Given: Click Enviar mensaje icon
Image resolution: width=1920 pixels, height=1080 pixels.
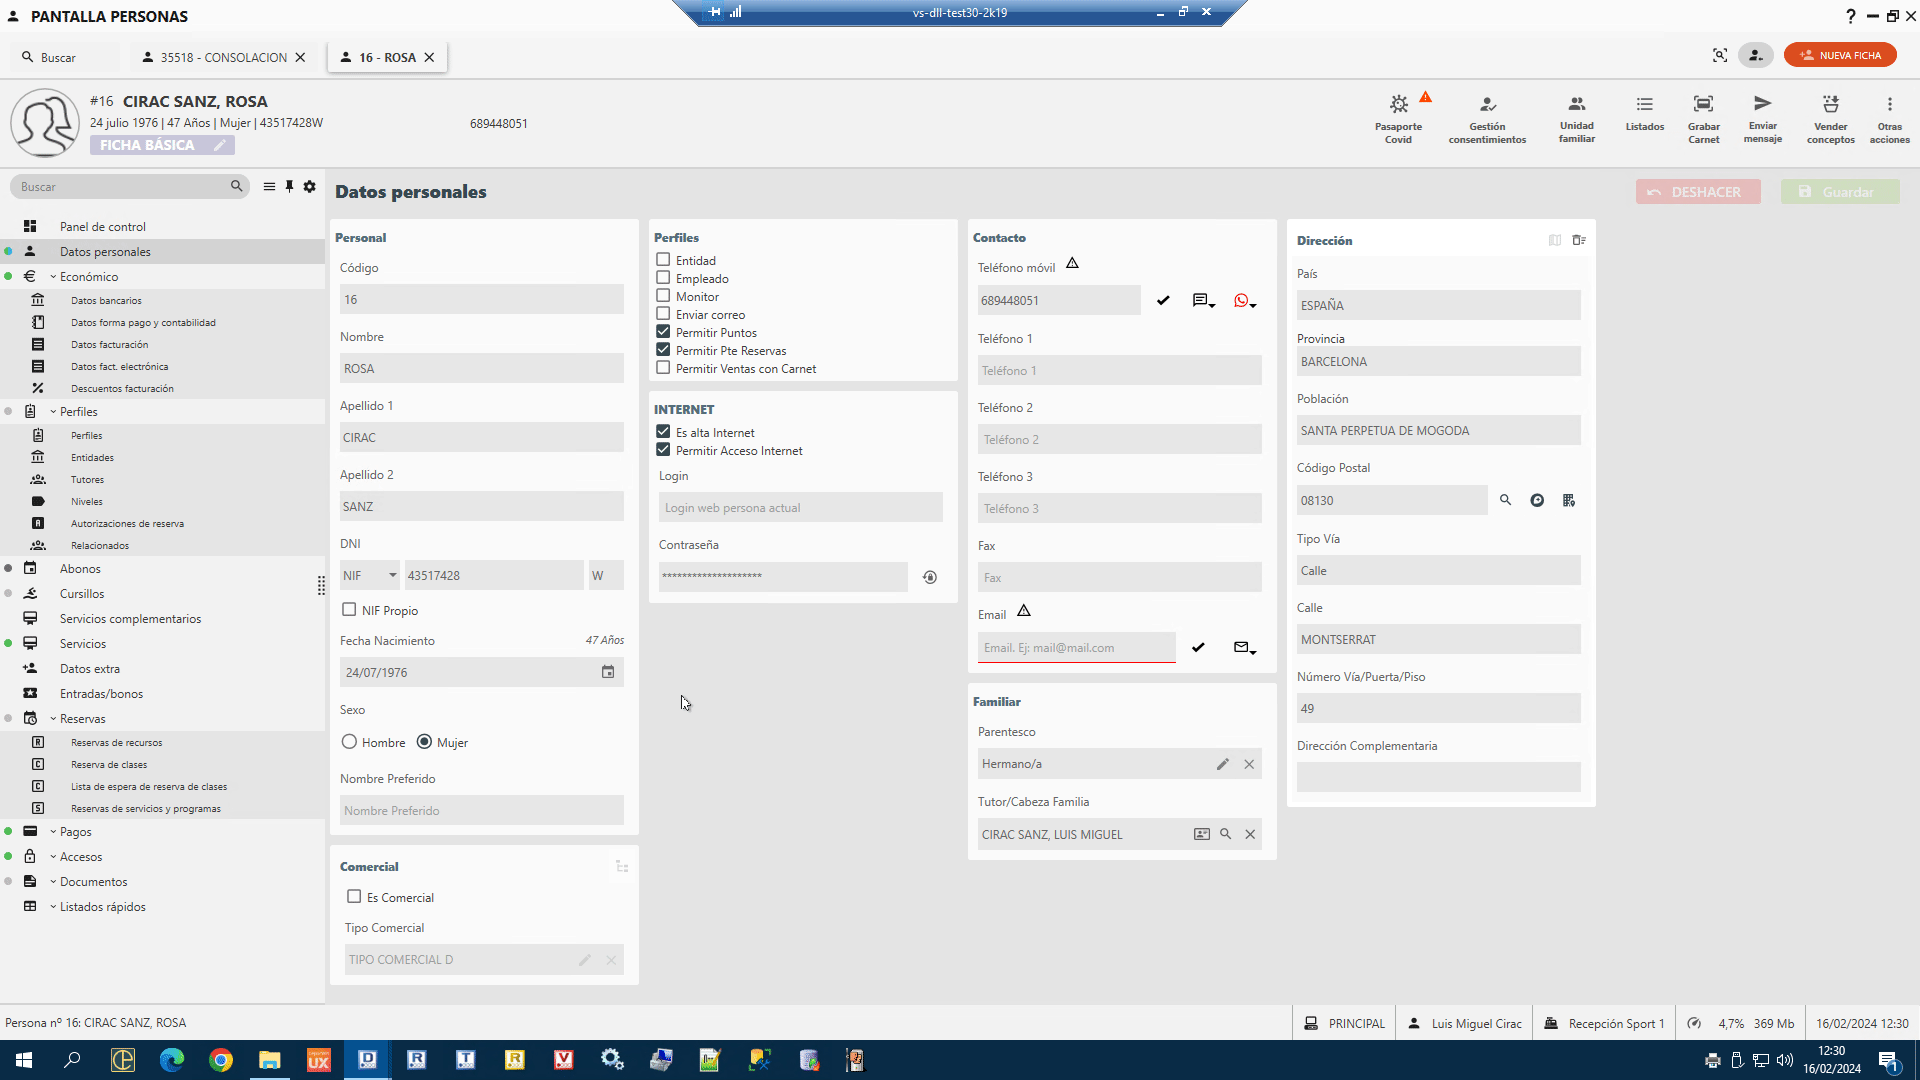Looking at the screenshot, I should click(1762, 118).
